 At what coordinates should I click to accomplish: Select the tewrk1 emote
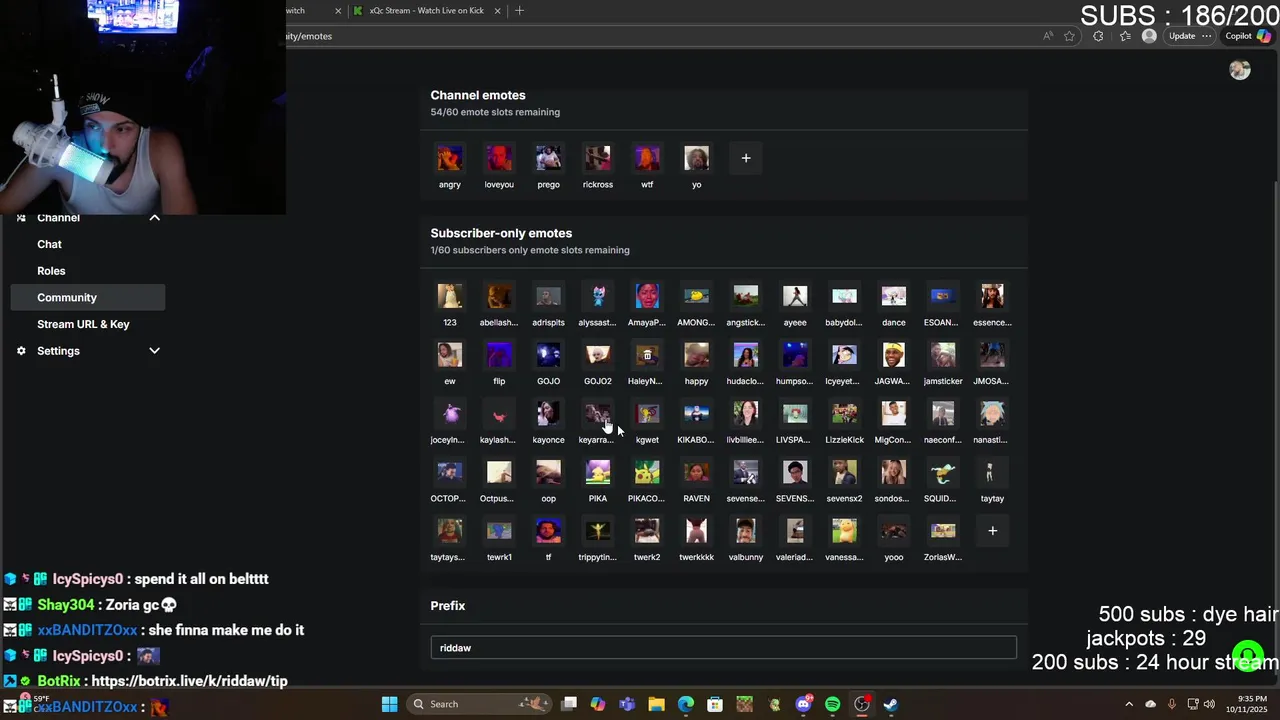point(499,531)
